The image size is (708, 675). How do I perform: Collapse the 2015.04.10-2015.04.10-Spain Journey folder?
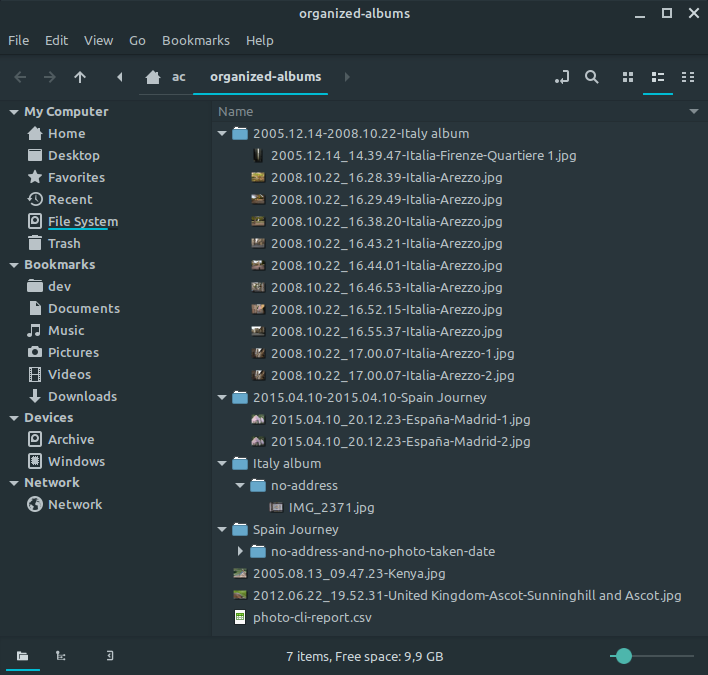pos(222,398)
